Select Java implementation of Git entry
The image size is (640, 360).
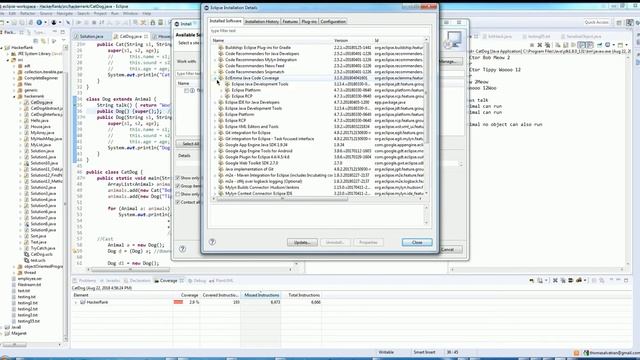coord(249,169)
